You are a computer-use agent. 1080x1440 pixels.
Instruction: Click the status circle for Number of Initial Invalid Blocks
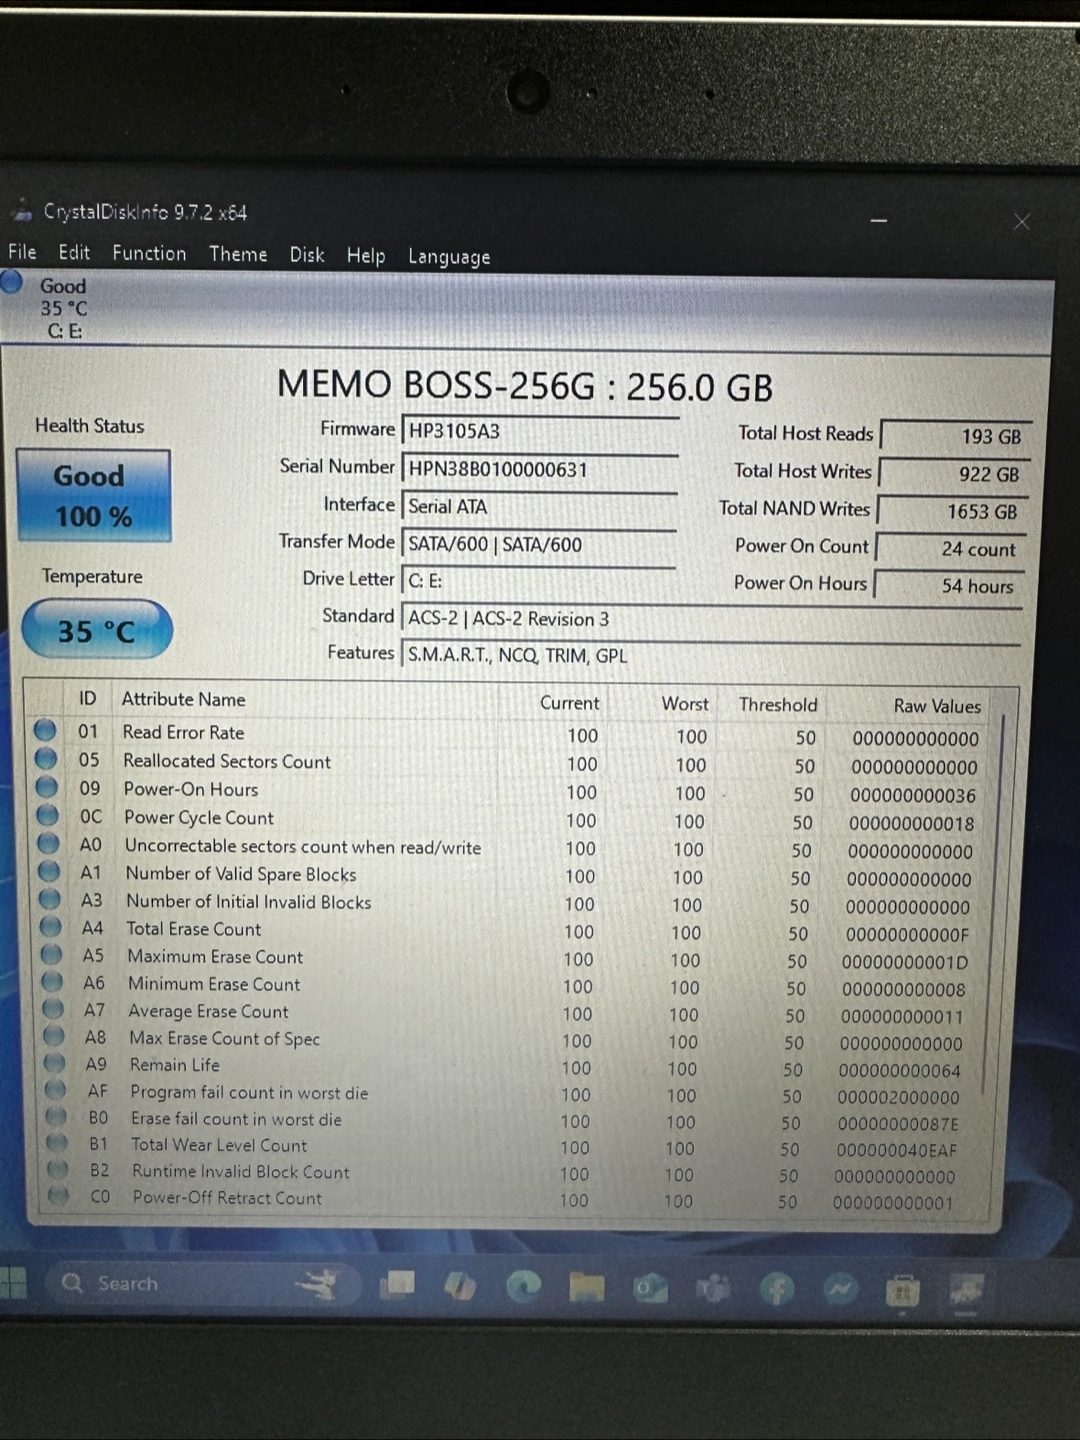(51, 899)
